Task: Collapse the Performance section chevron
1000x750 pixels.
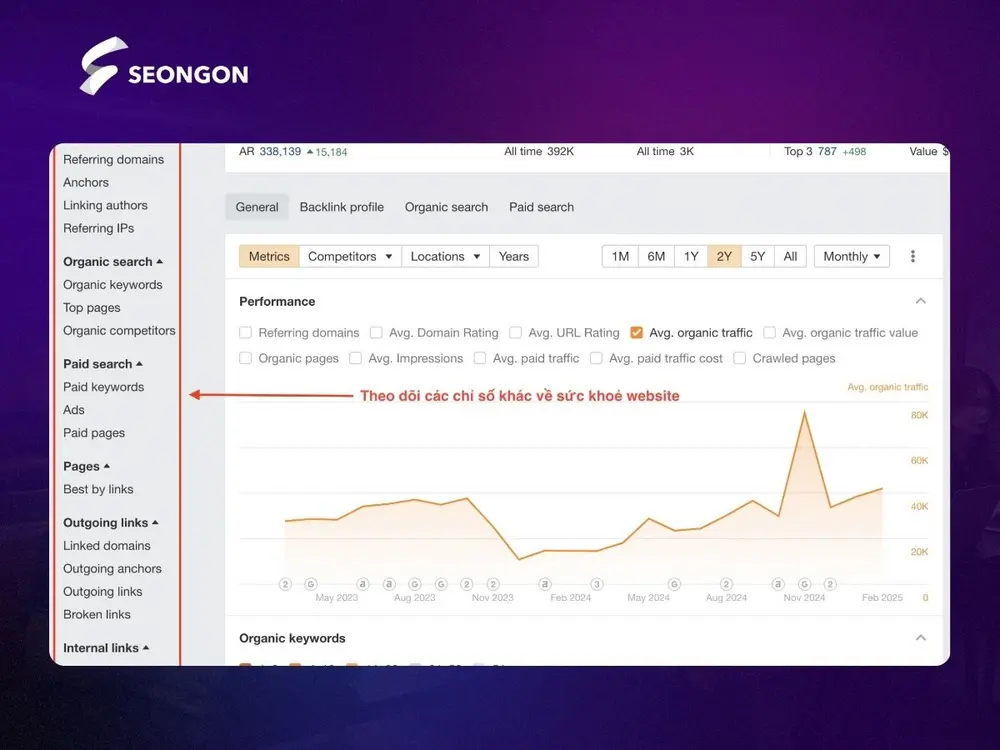Action: (920, 301)
